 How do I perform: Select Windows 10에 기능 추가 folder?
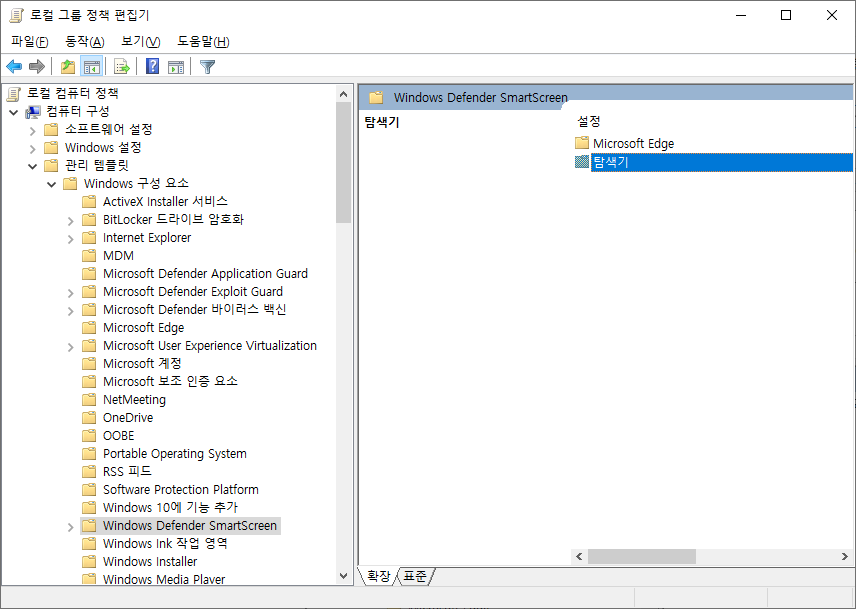point(170,508)
